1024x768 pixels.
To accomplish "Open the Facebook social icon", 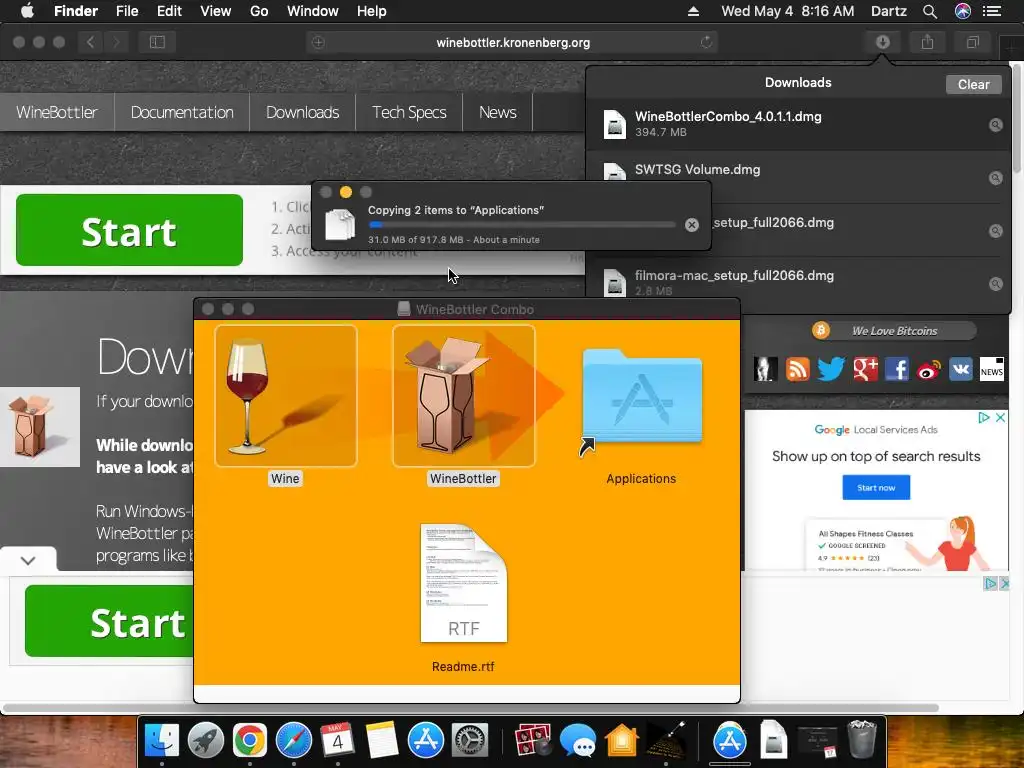I will pyautogui.click(x=897, y=369).
